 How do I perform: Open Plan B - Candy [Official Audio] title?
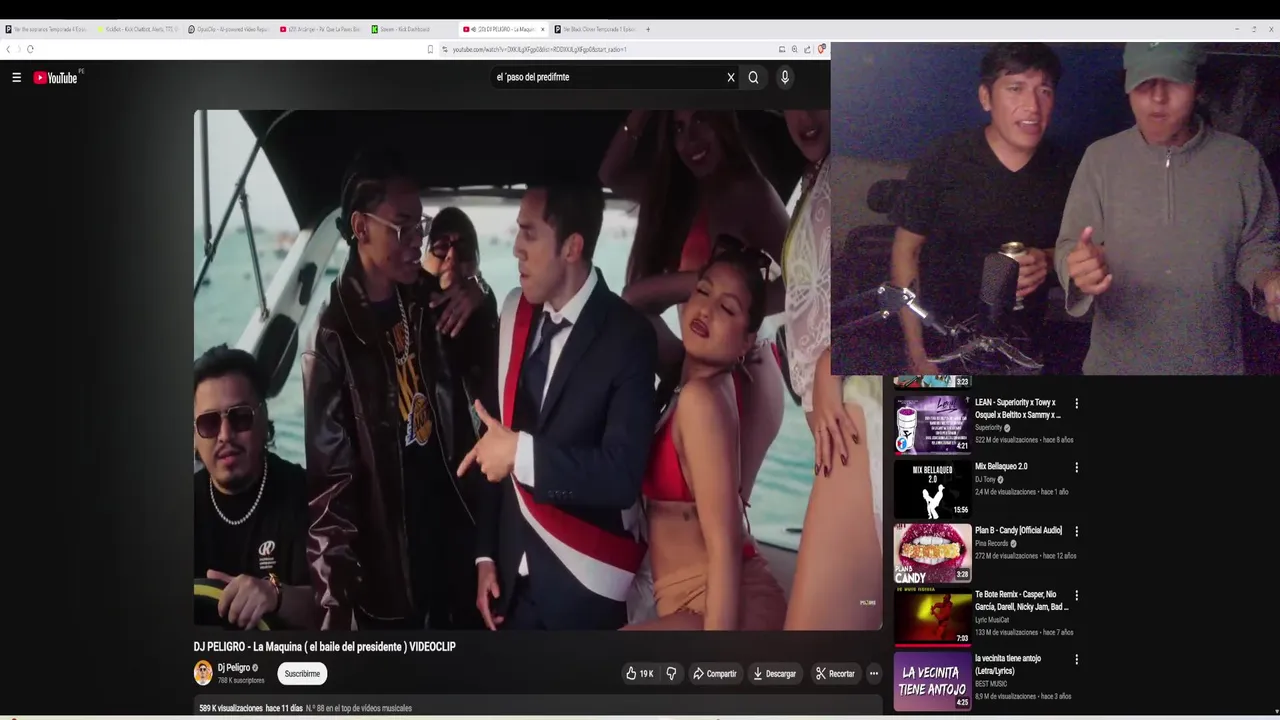(x=1018, y=530)
